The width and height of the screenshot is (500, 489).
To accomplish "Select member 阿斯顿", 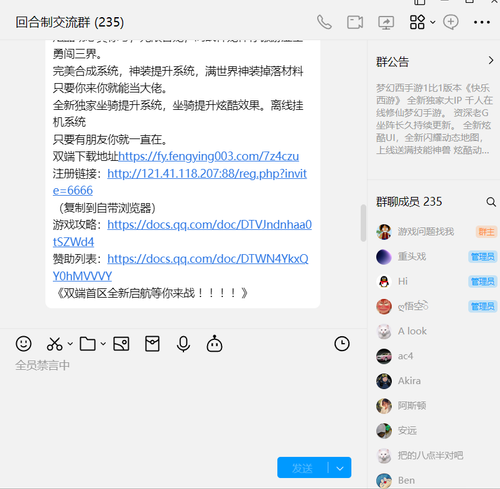I will click(435, 406).
